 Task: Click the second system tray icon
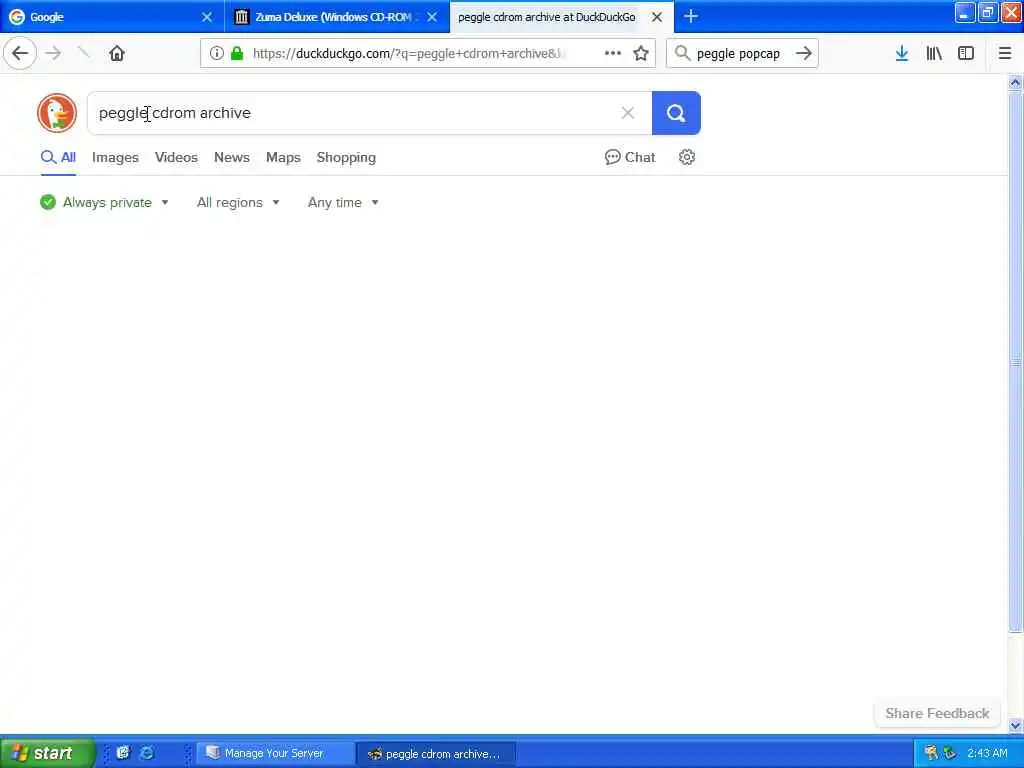pos(950,753)
